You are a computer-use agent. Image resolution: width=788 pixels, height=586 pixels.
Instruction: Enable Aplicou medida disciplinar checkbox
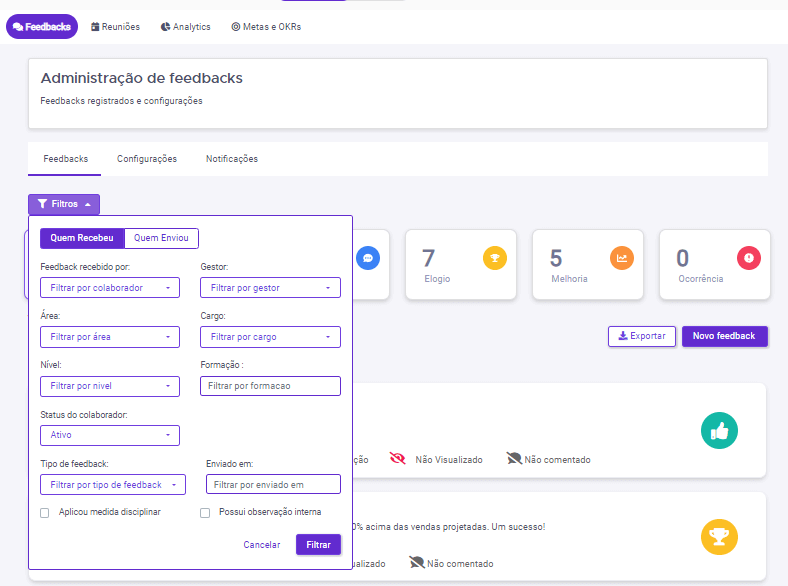pyautogui.click(x=44, y=512)
